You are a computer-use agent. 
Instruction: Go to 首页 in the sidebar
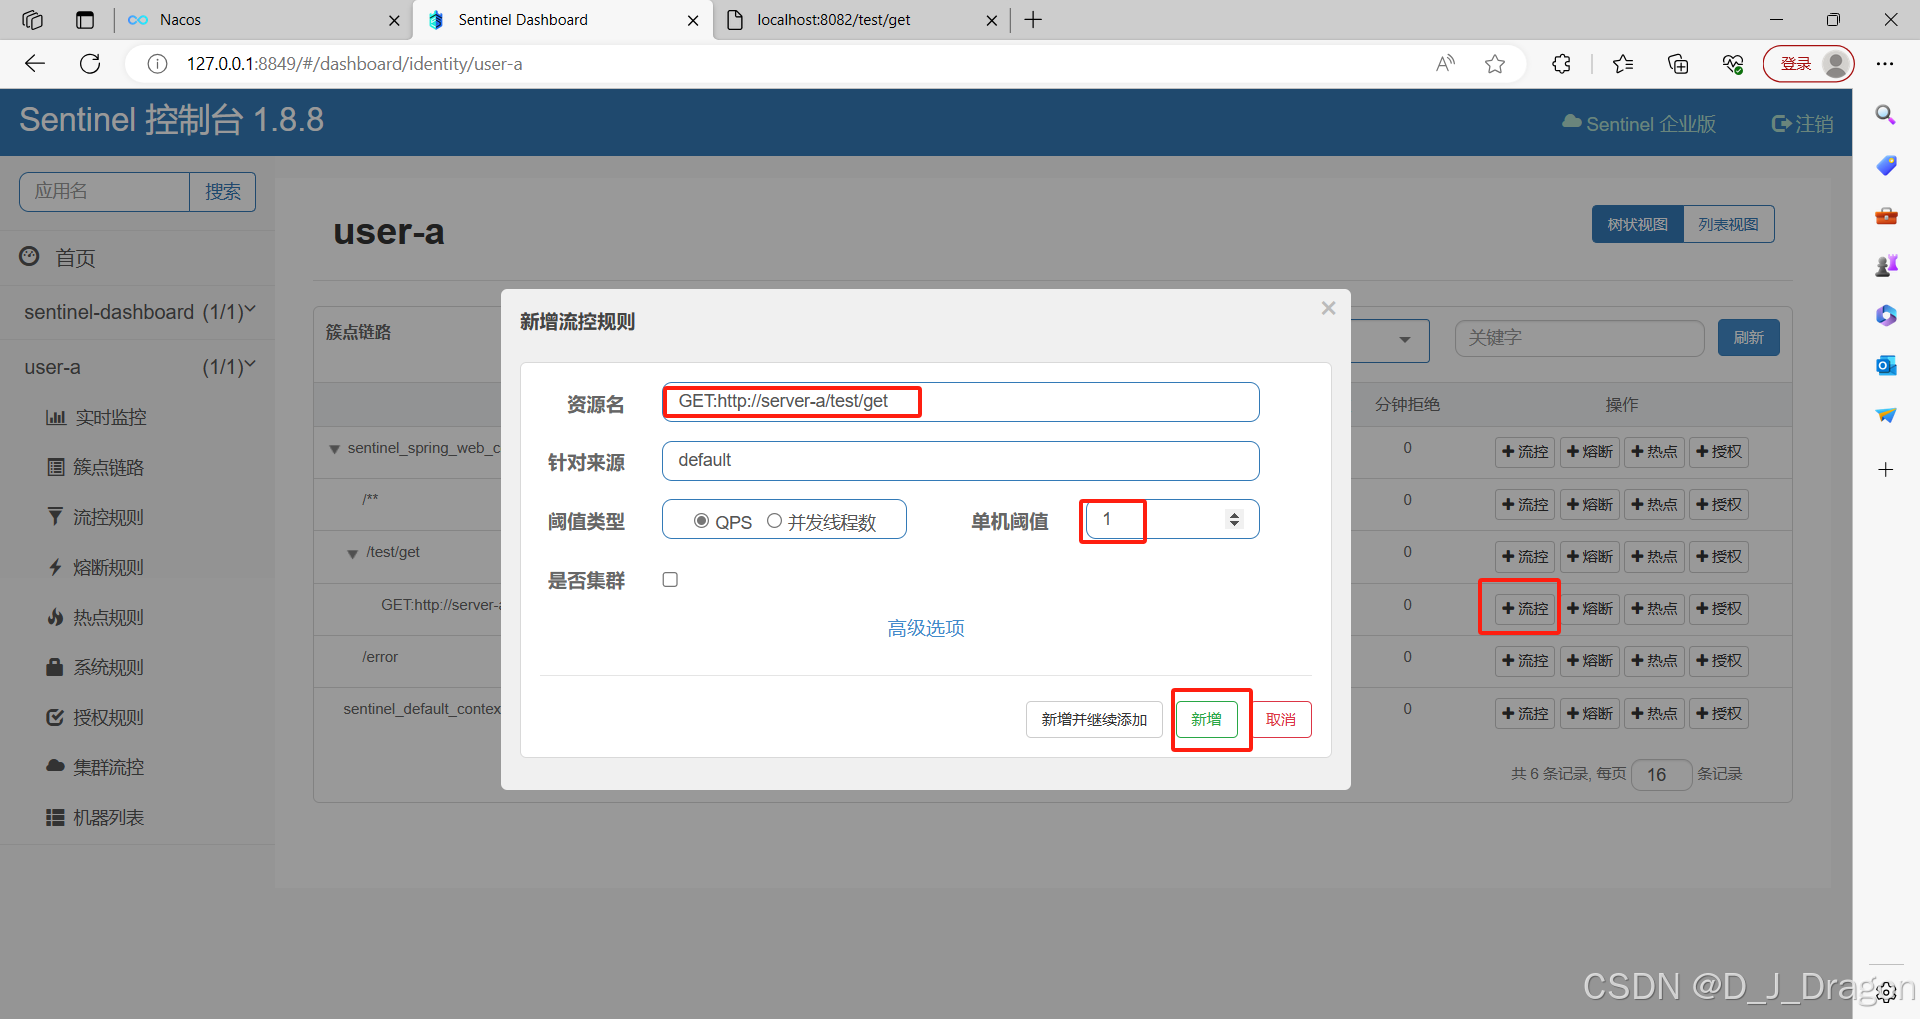[x=58, y=258]
